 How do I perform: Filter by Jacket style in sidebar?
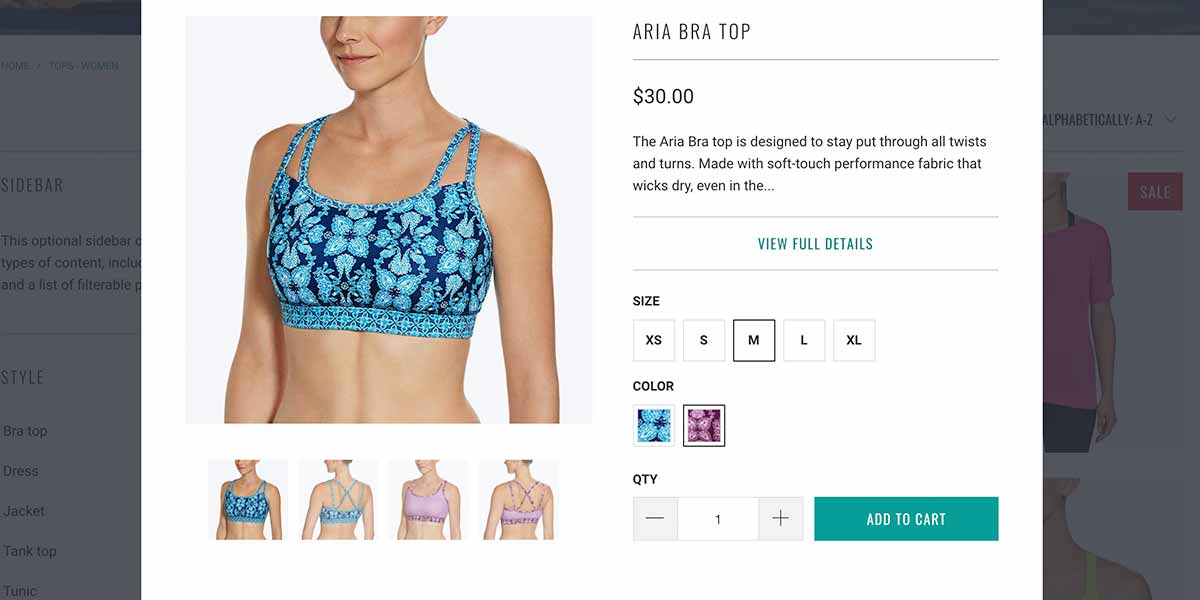click(x=24, y=511)
